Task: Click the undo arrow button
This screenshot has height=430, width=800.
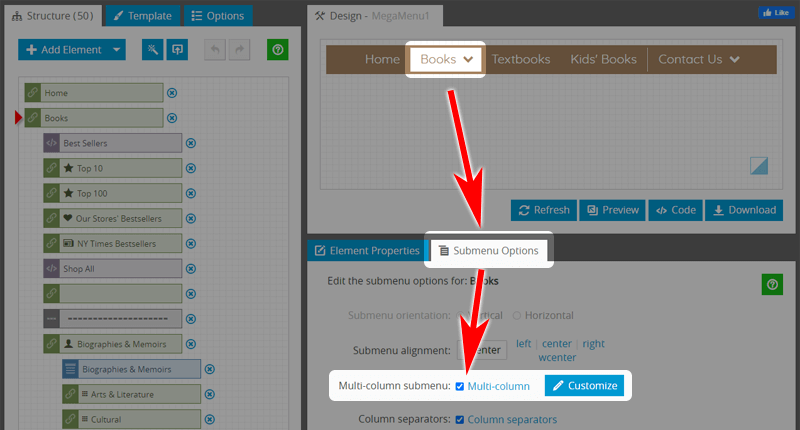Action: (x=214, y=50)
